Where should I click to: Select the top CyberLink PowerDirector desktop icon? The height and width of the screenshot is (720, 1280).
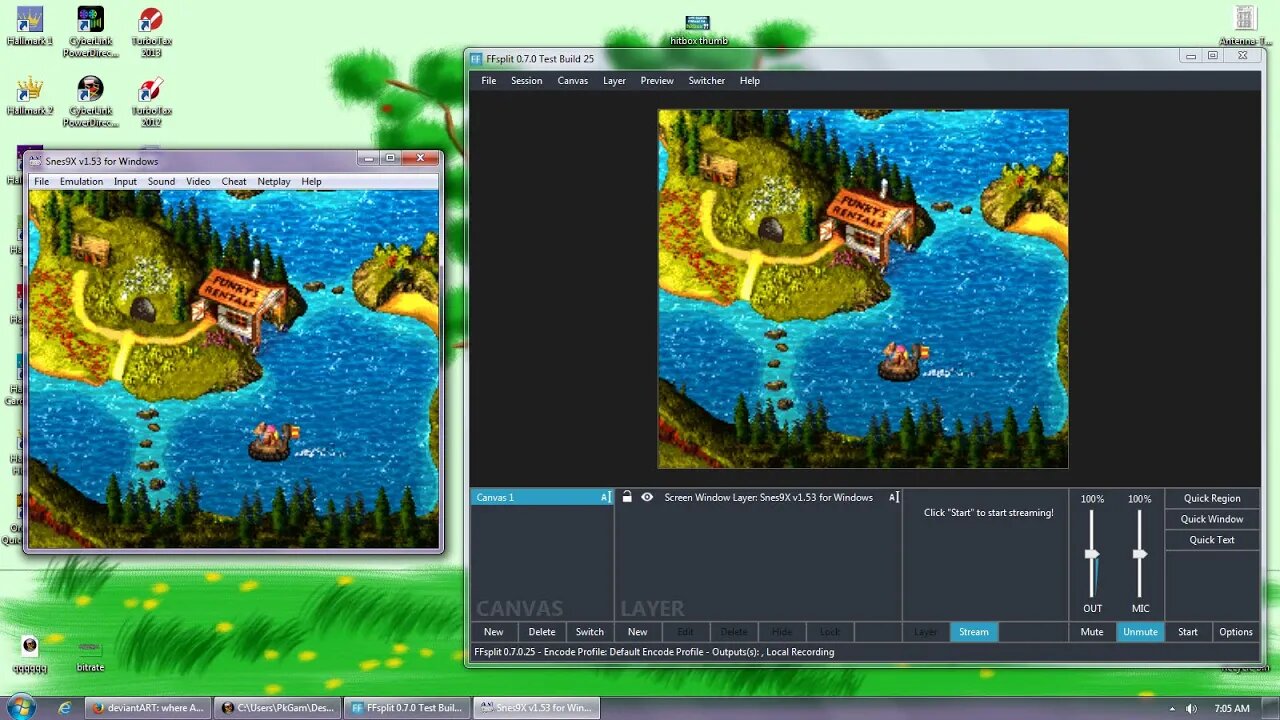click(91, 32)
